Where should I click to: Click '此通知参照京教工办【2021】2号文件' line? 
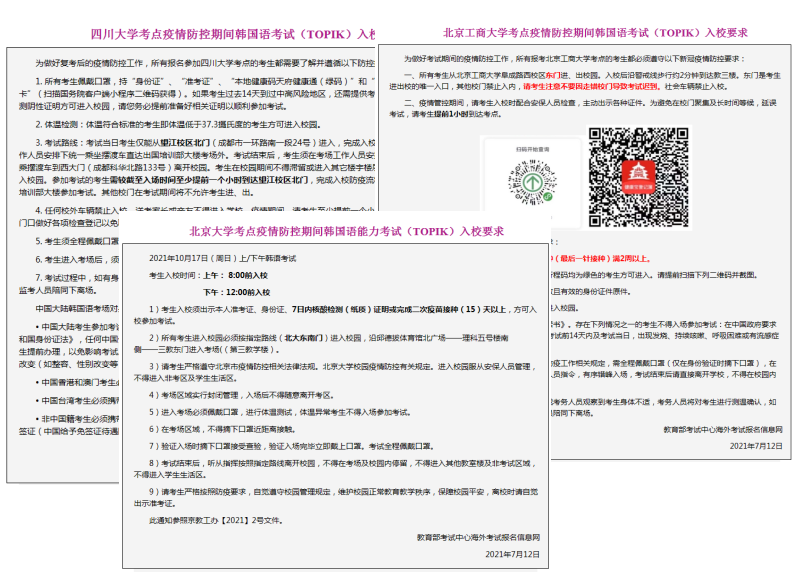(x=216, y=520)
